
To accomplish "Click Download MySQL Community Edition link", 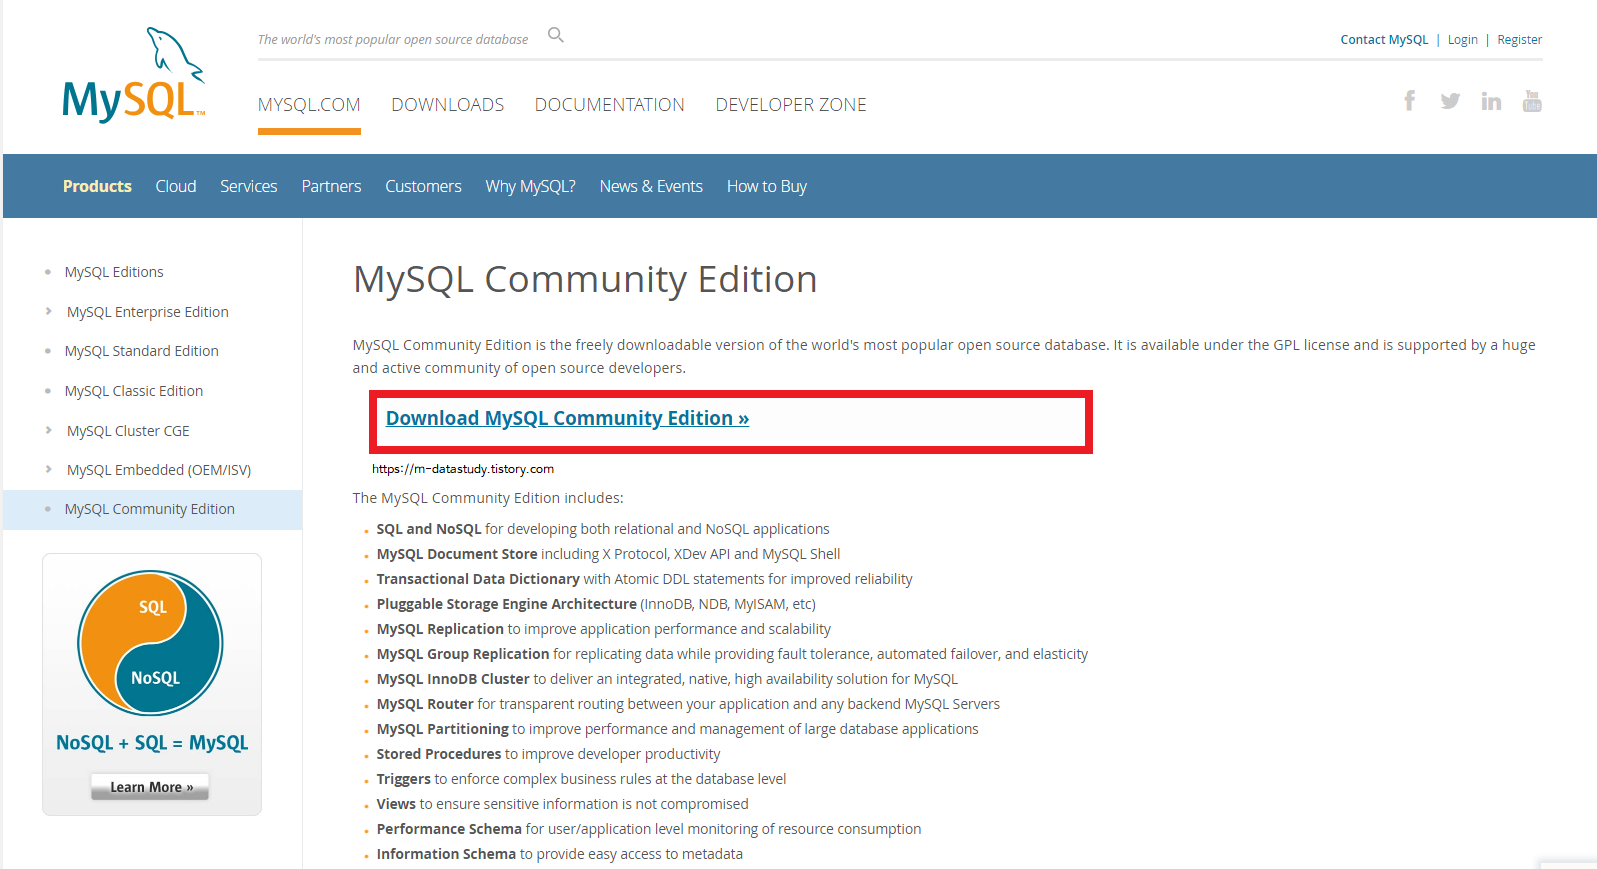I will [x=567, y=418].
